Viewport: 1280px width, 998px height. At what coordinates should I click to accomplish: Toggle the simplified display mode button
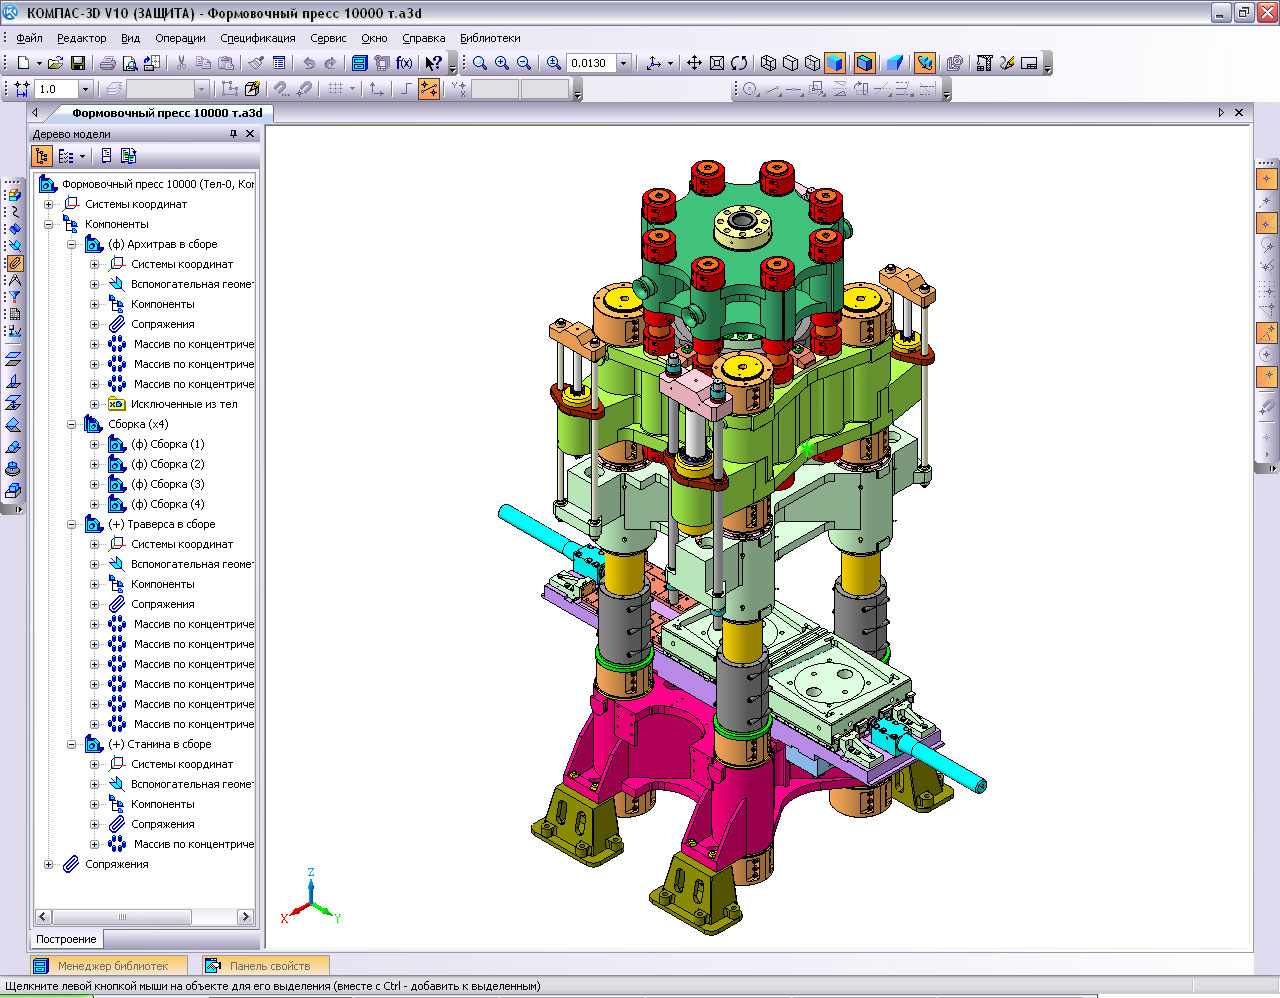925,63
